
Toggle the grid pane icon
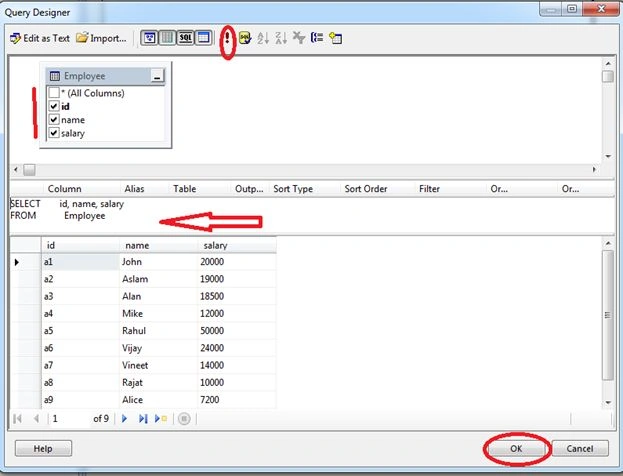click(x=167, y=38)
